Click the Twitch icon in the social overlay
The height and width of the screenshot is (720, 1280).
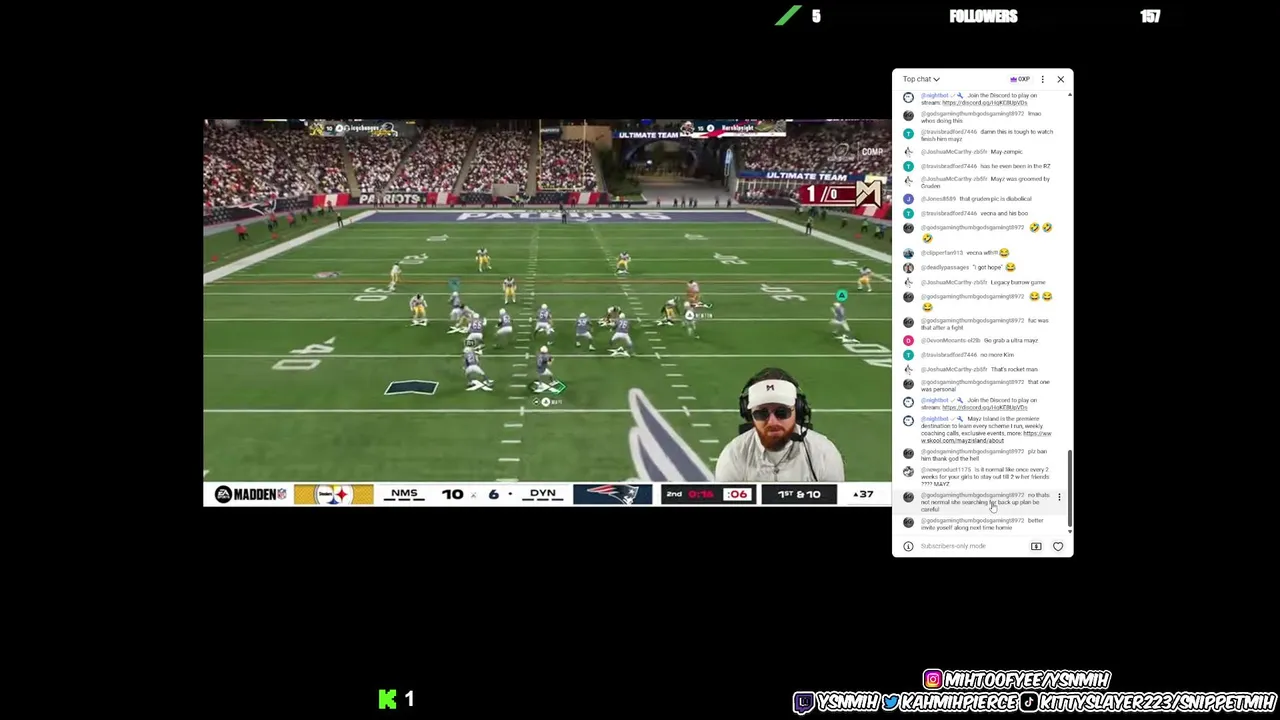point(804,703)
